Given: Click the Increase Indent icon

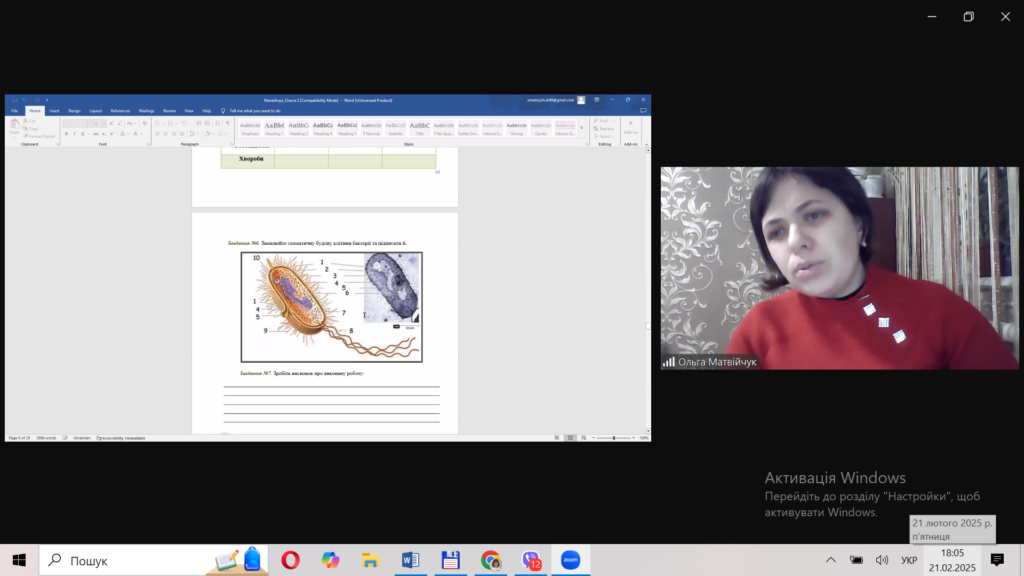Looking at the screenshot, I should coord(207,123).
